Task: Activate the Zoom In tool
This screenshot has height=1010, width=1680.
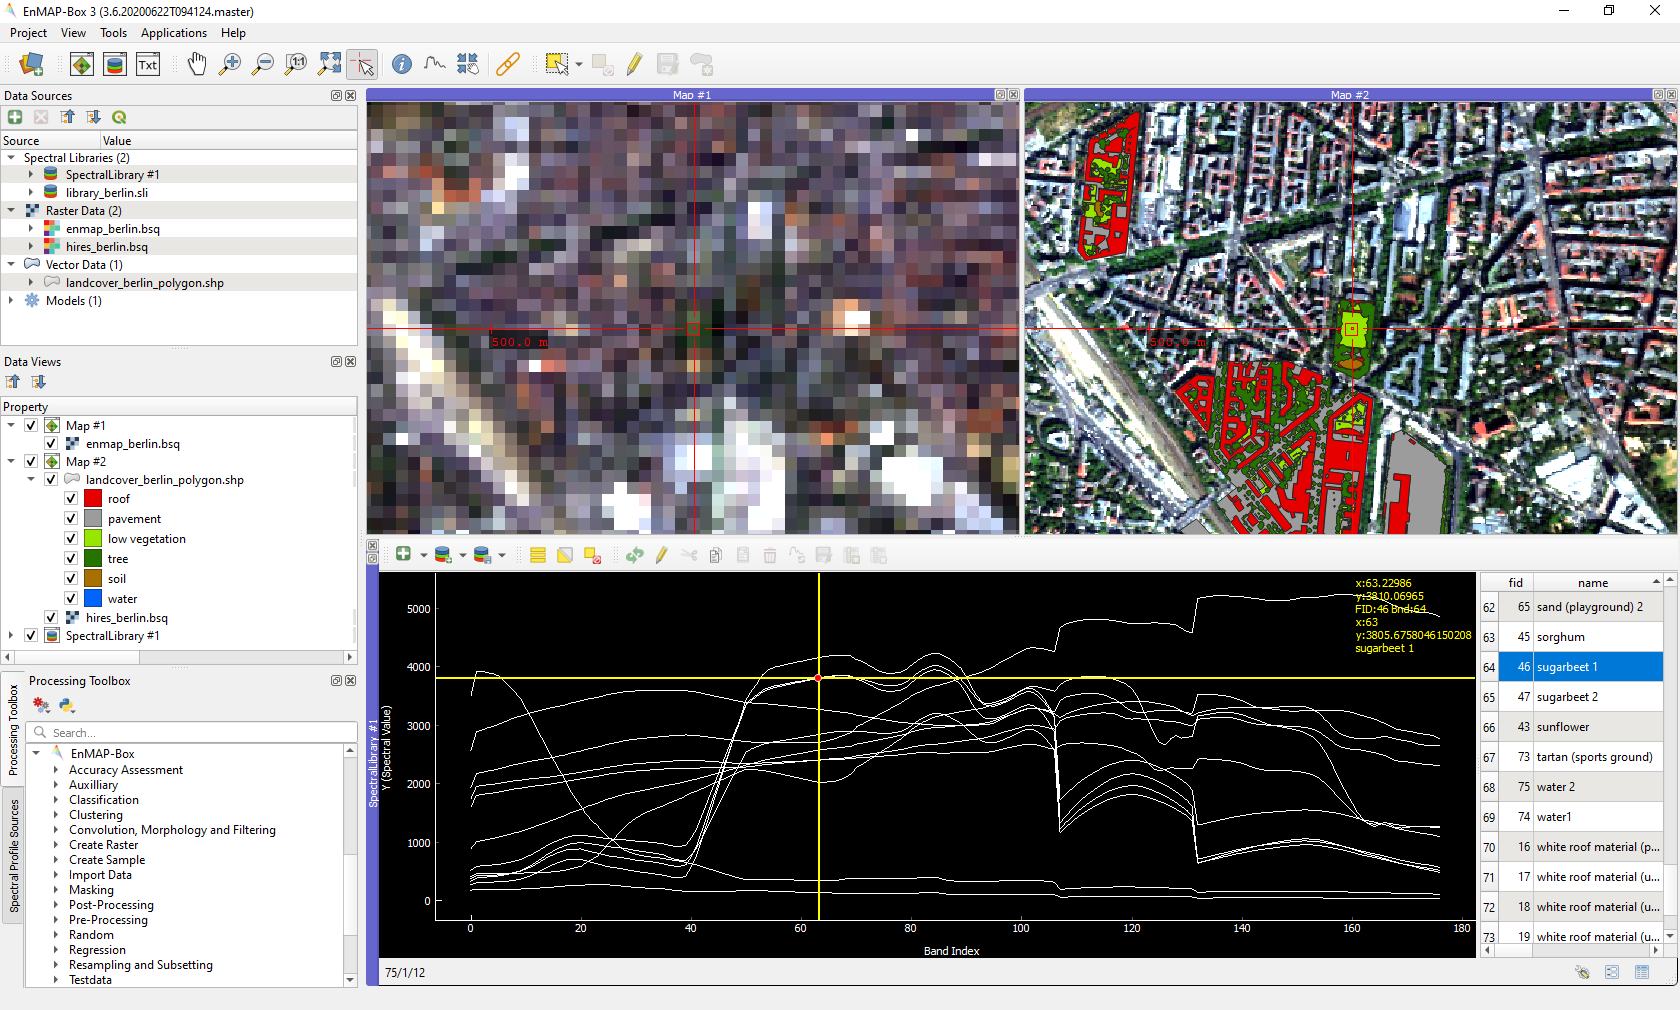Action: tap(230, 64)
